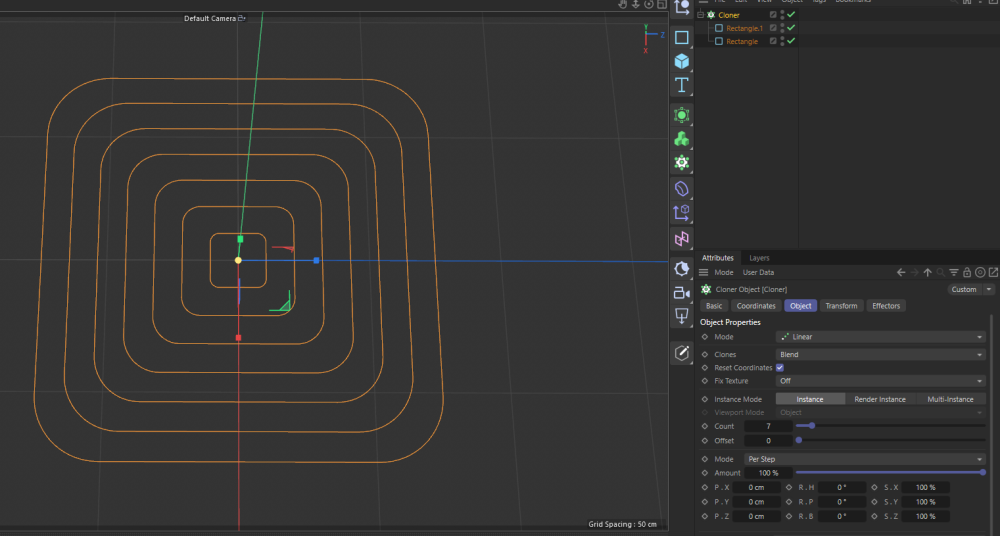Screen dimensions: 1000x536
Task: Select the Text spline tool
Action: pyautogui.click(x=681, y=85)
